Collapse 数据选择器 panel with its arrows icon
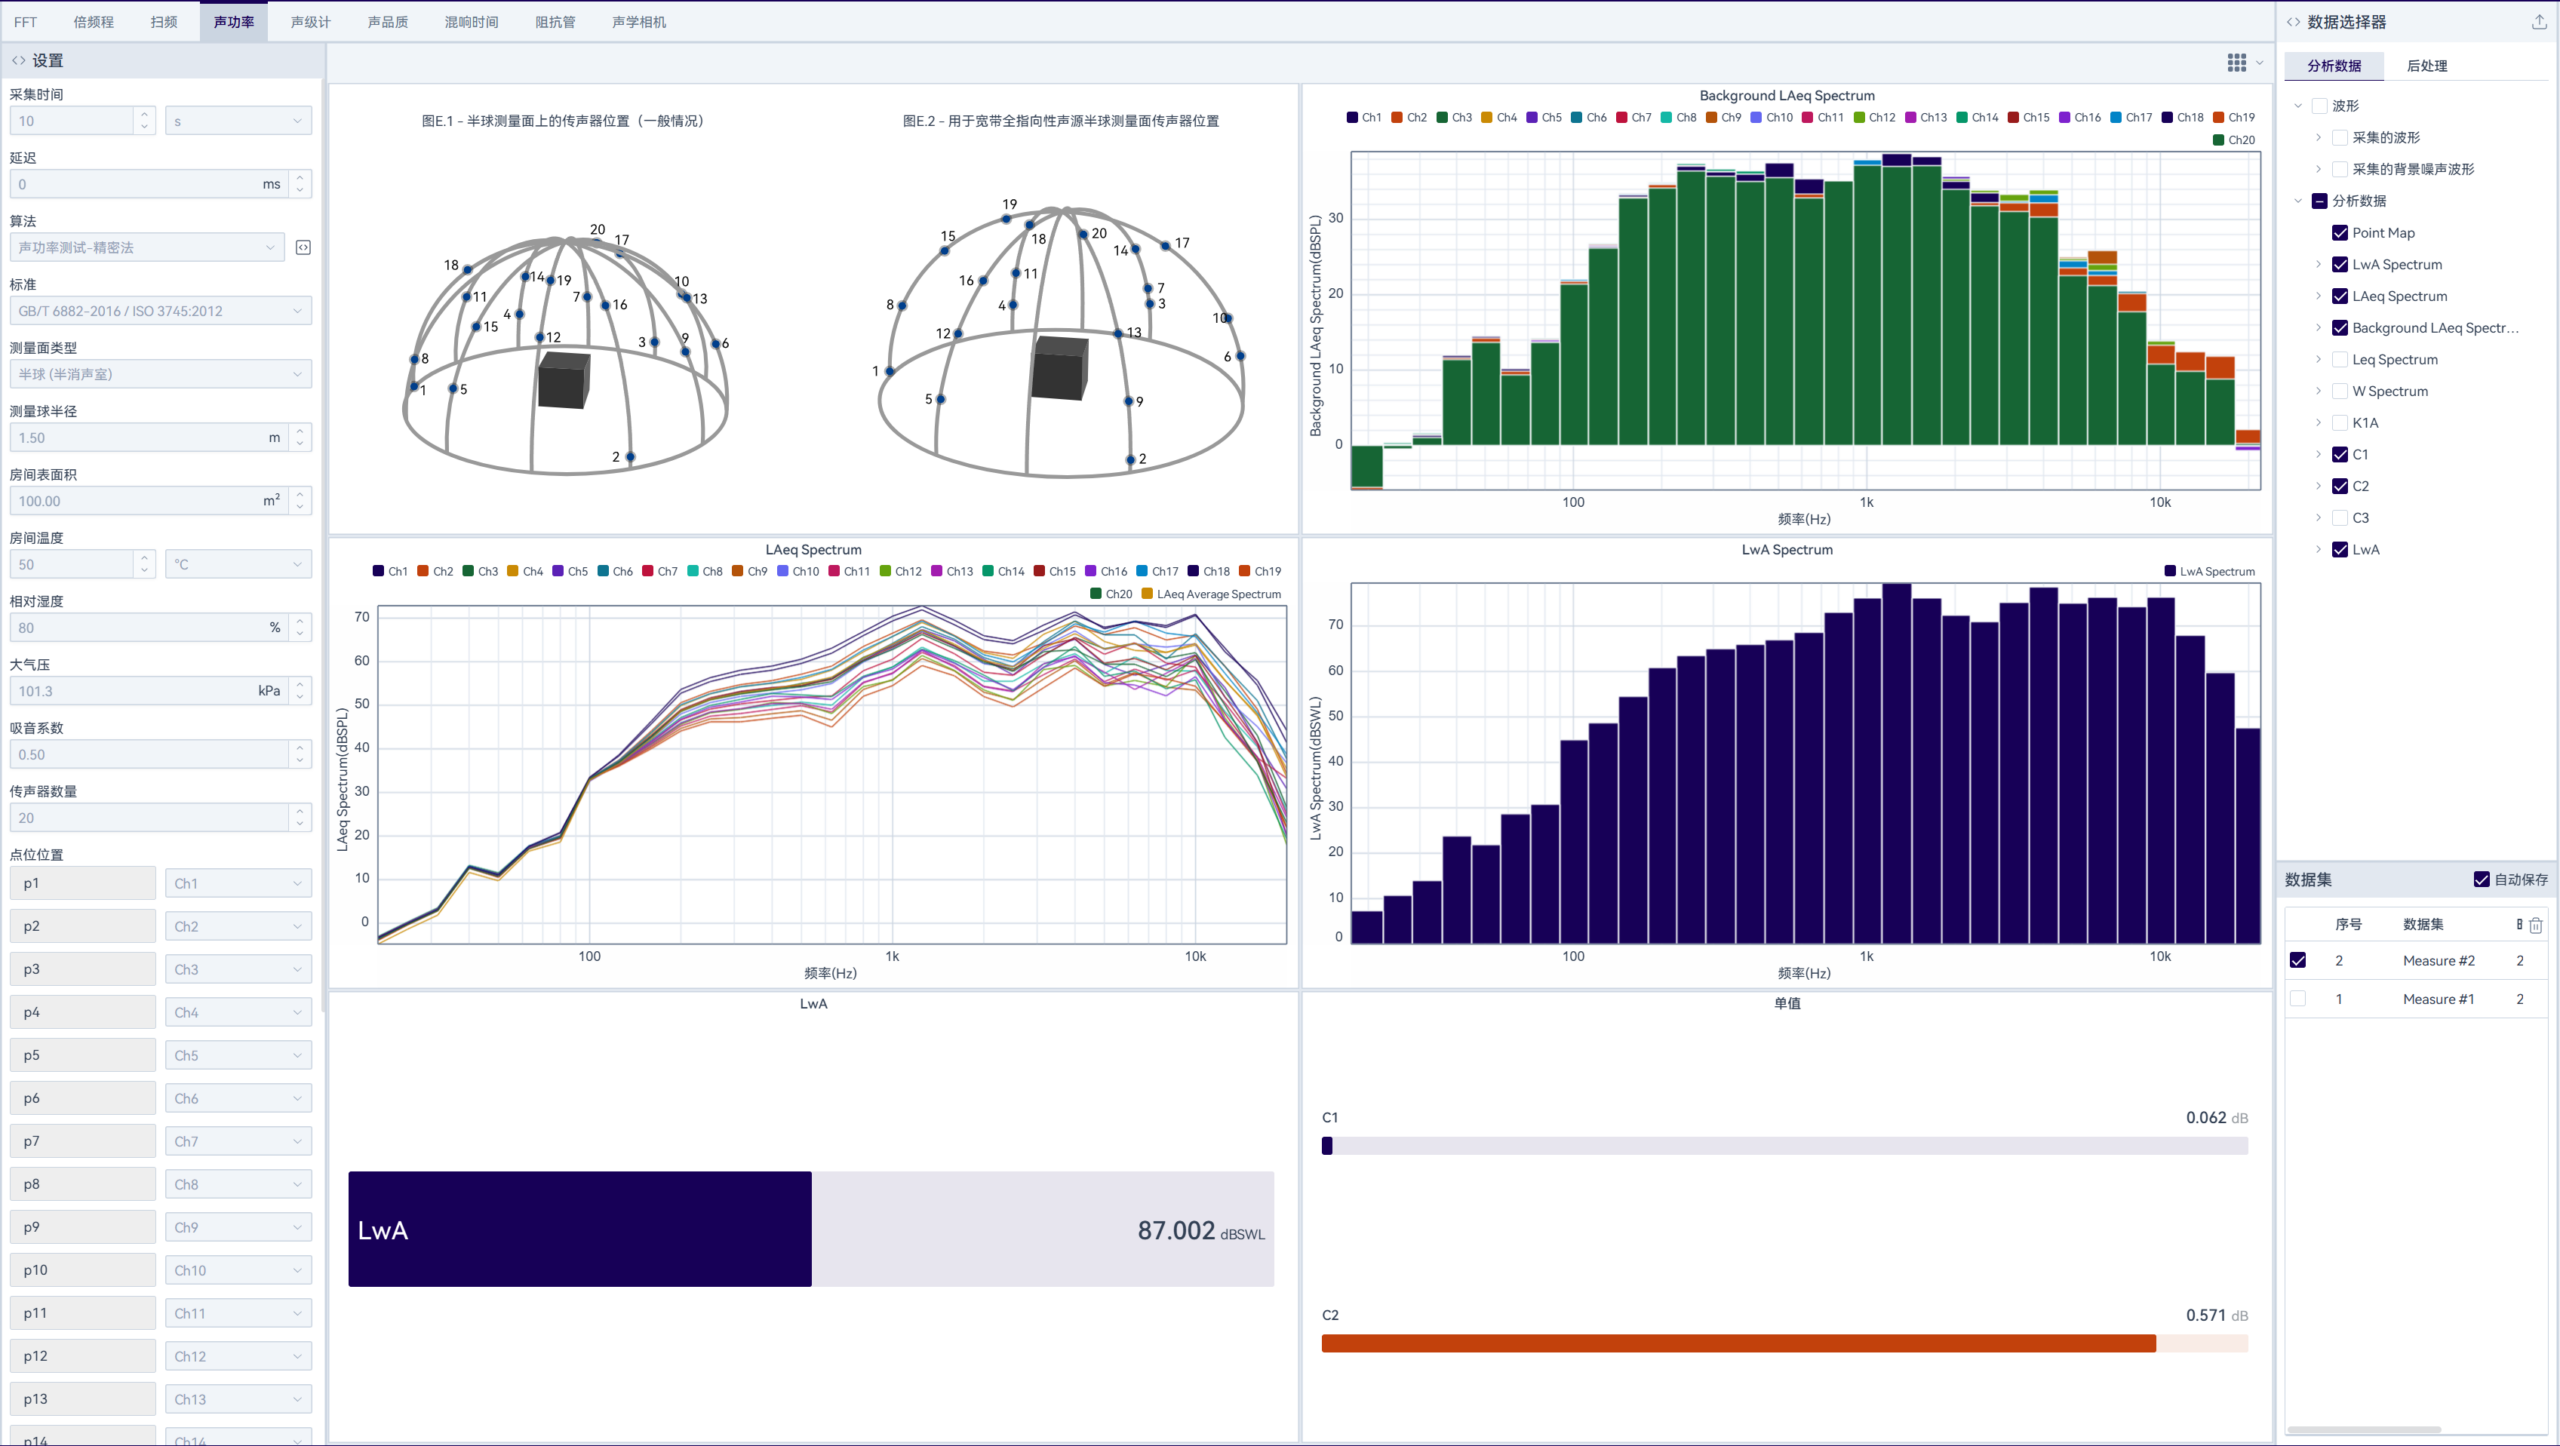Image resolution: width=2560 pixels, height=1446 pixels. pyautogui.click(x=2293, y=22)
